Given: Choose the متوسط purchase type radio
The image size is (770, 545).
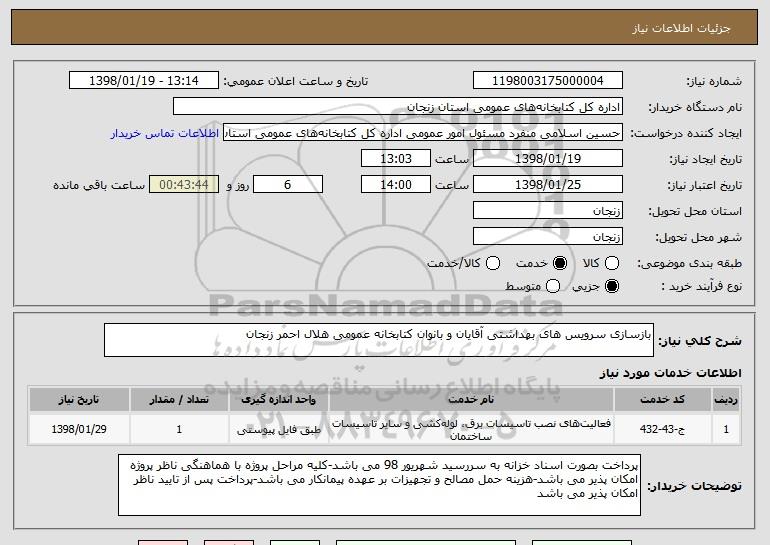Looking at the screenshot, I should click(552, 286).
